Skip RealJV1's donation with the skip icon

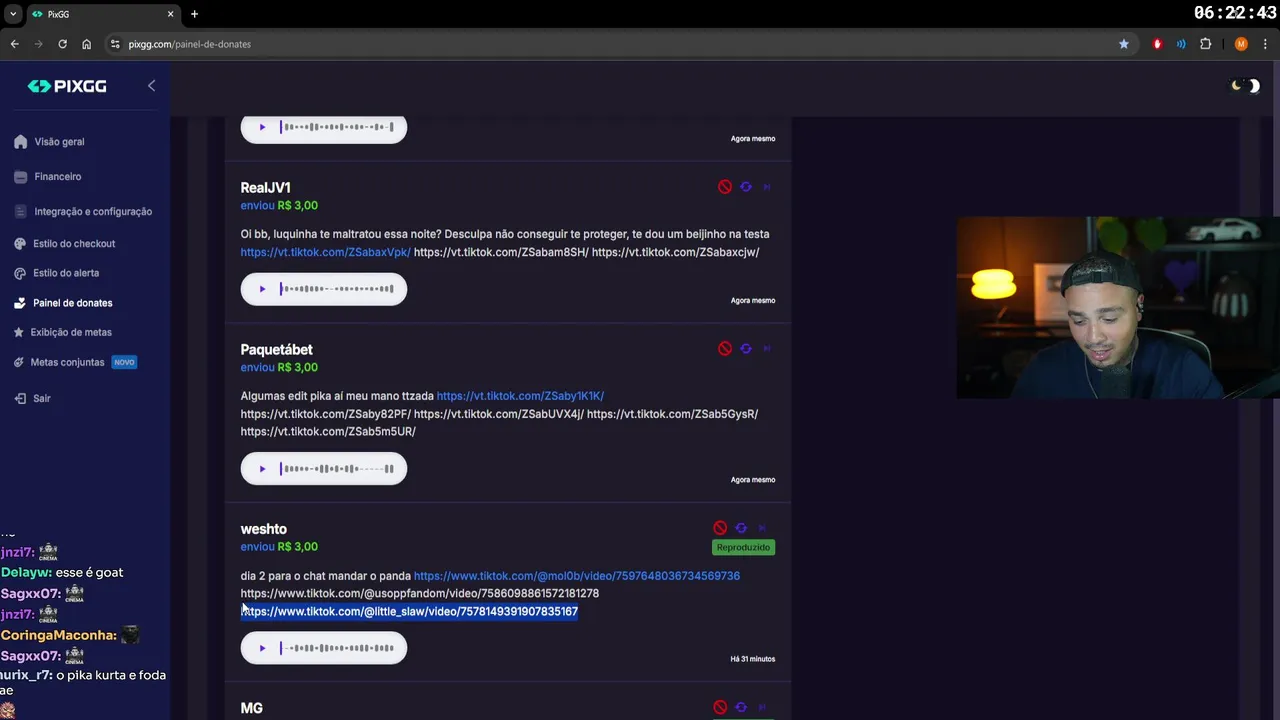pyautogui.click(x=767, y=187)
